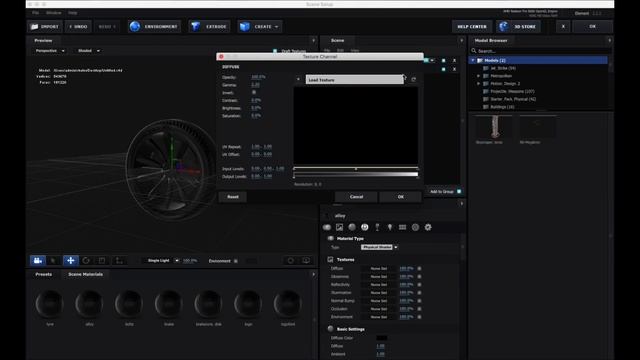Open the Window menu
Viewport: 640px width, 360px height.
[x=53, y=13]
